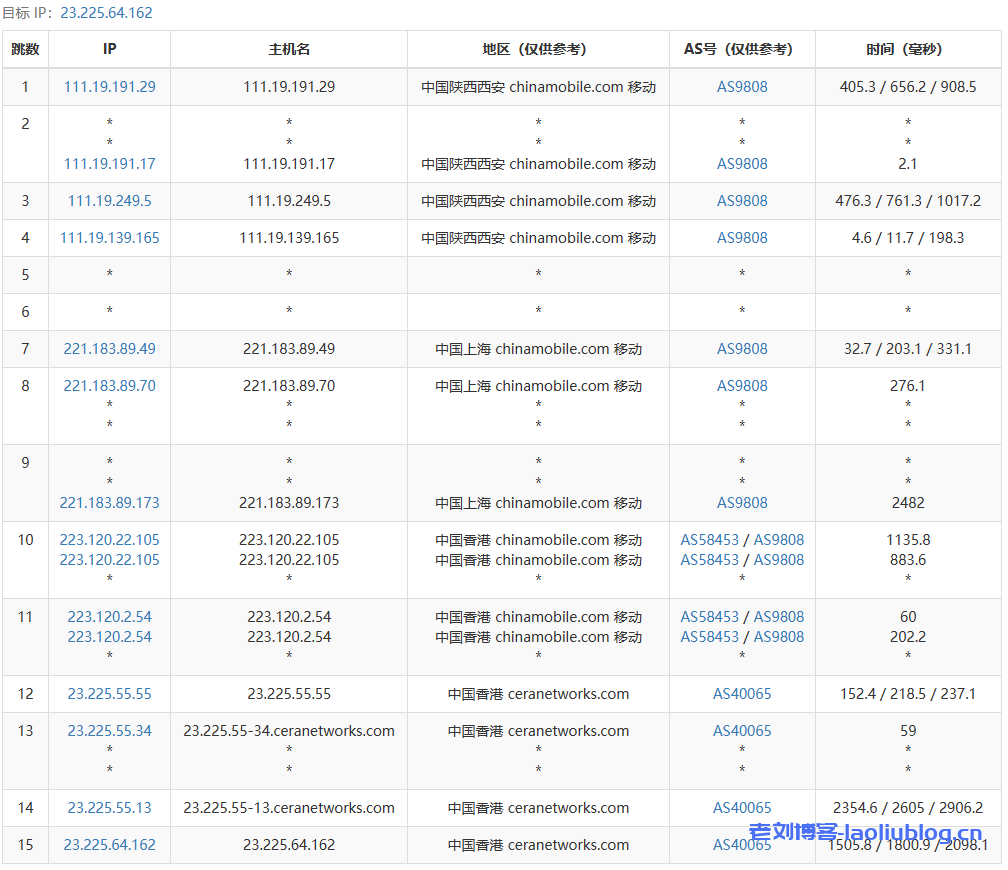Click the blue 111.19.139.165 IP link
The height and width of the screenshot is (870, 1008).
point(110,238)
